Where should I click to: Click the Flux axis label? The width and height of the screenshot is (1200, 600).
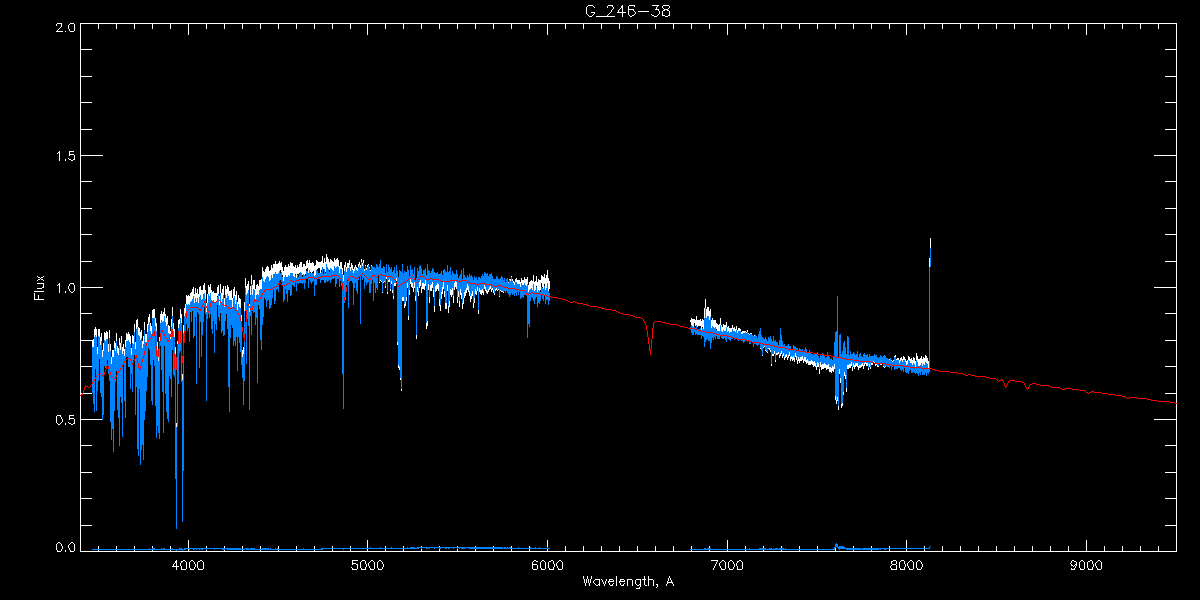click(x=39, y=288)
